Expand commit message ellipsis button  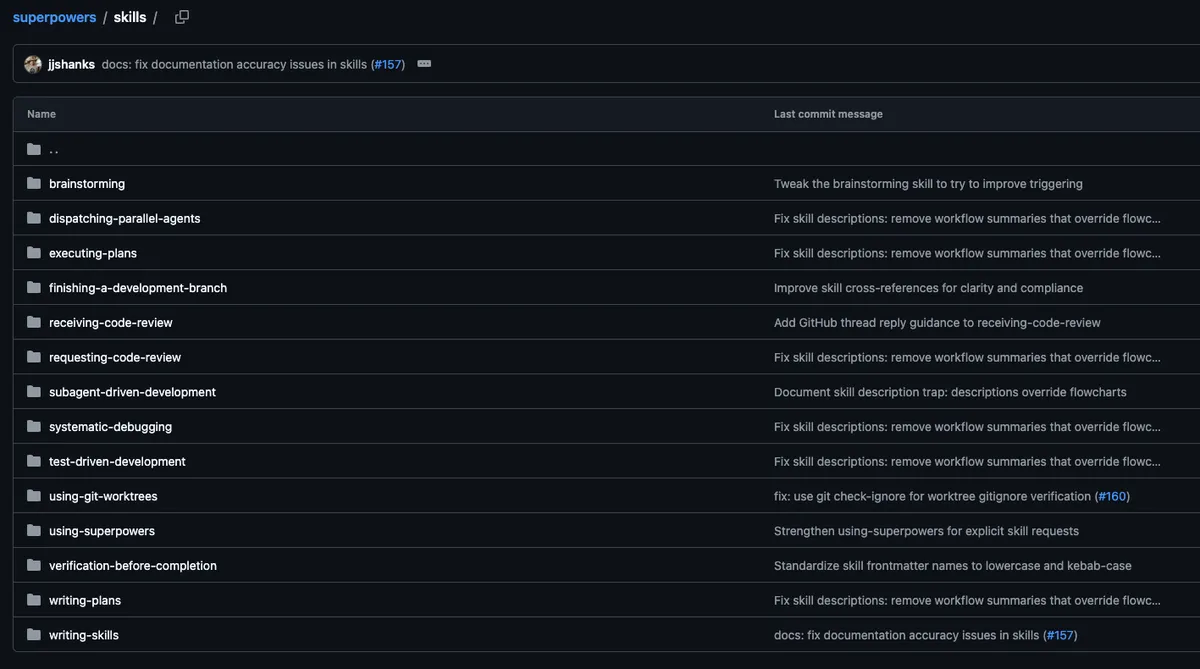pos(424,64)
